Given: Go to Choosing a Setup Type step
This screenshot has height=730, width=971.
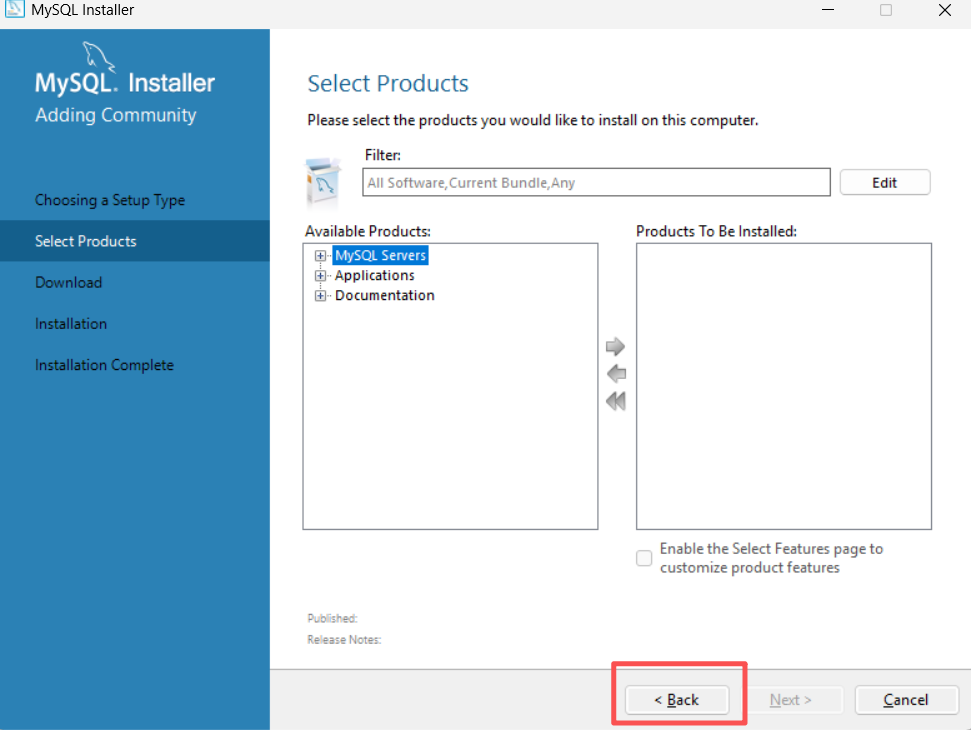Looking at the screenshot, I should 110,200.
